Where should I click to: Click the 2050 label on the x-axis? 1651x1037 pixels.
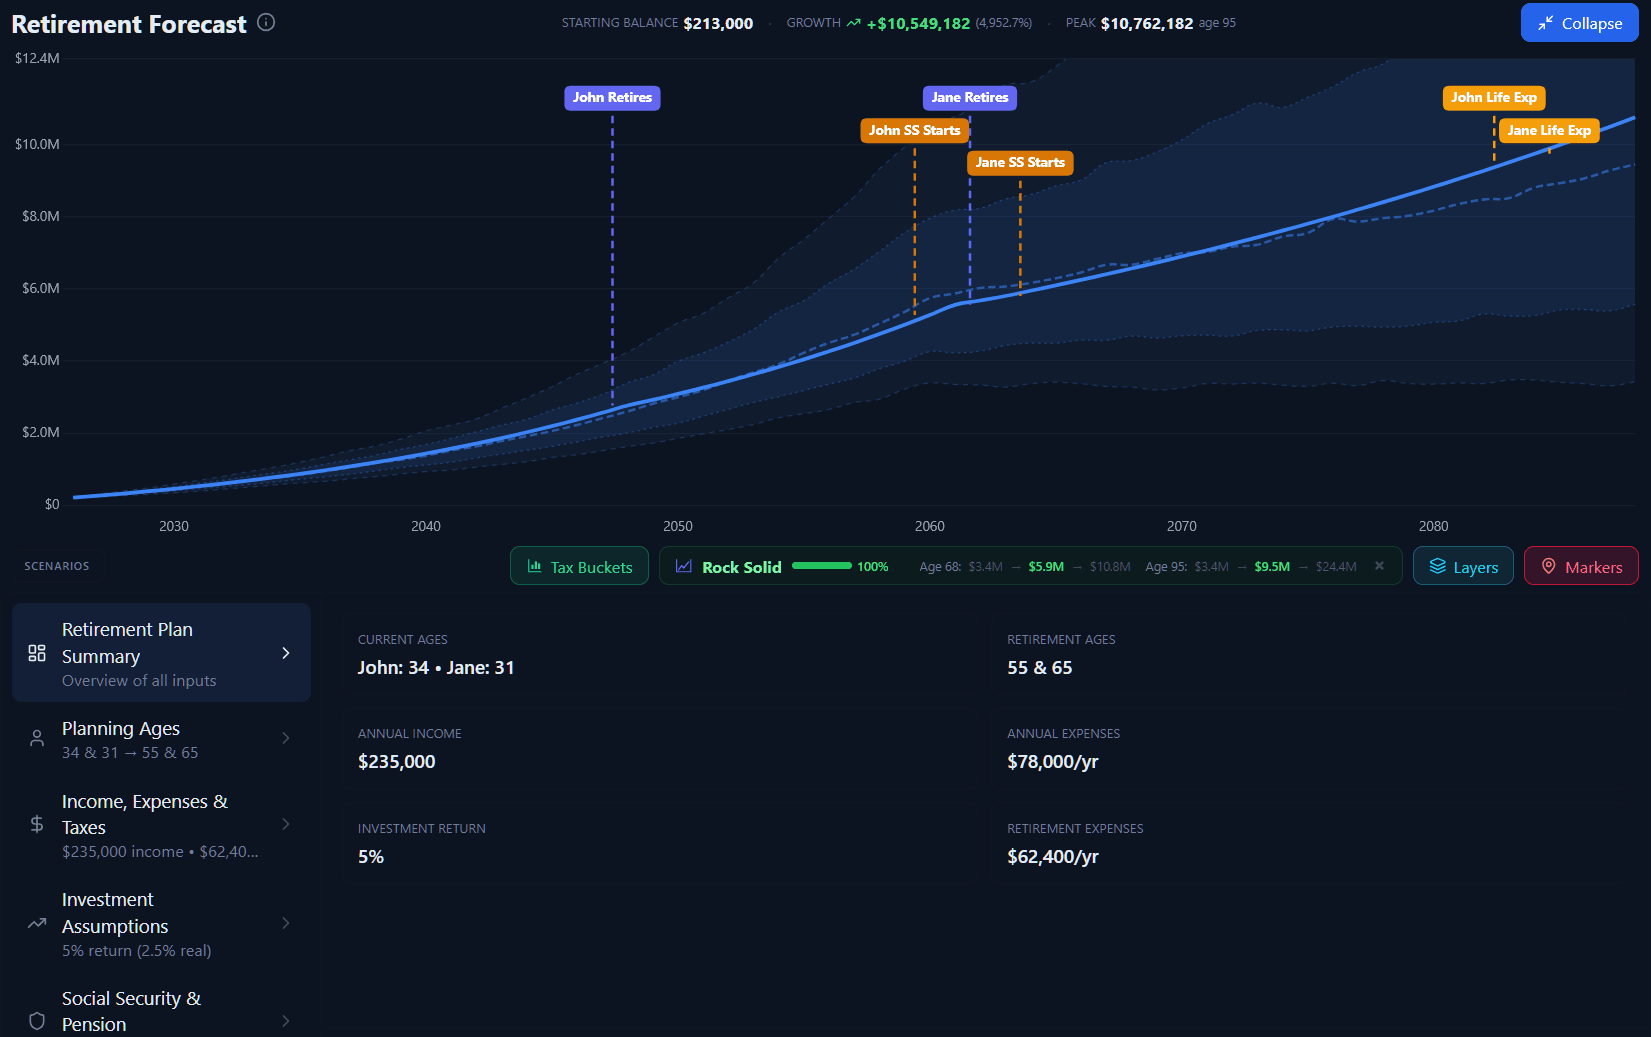point(678,526)
